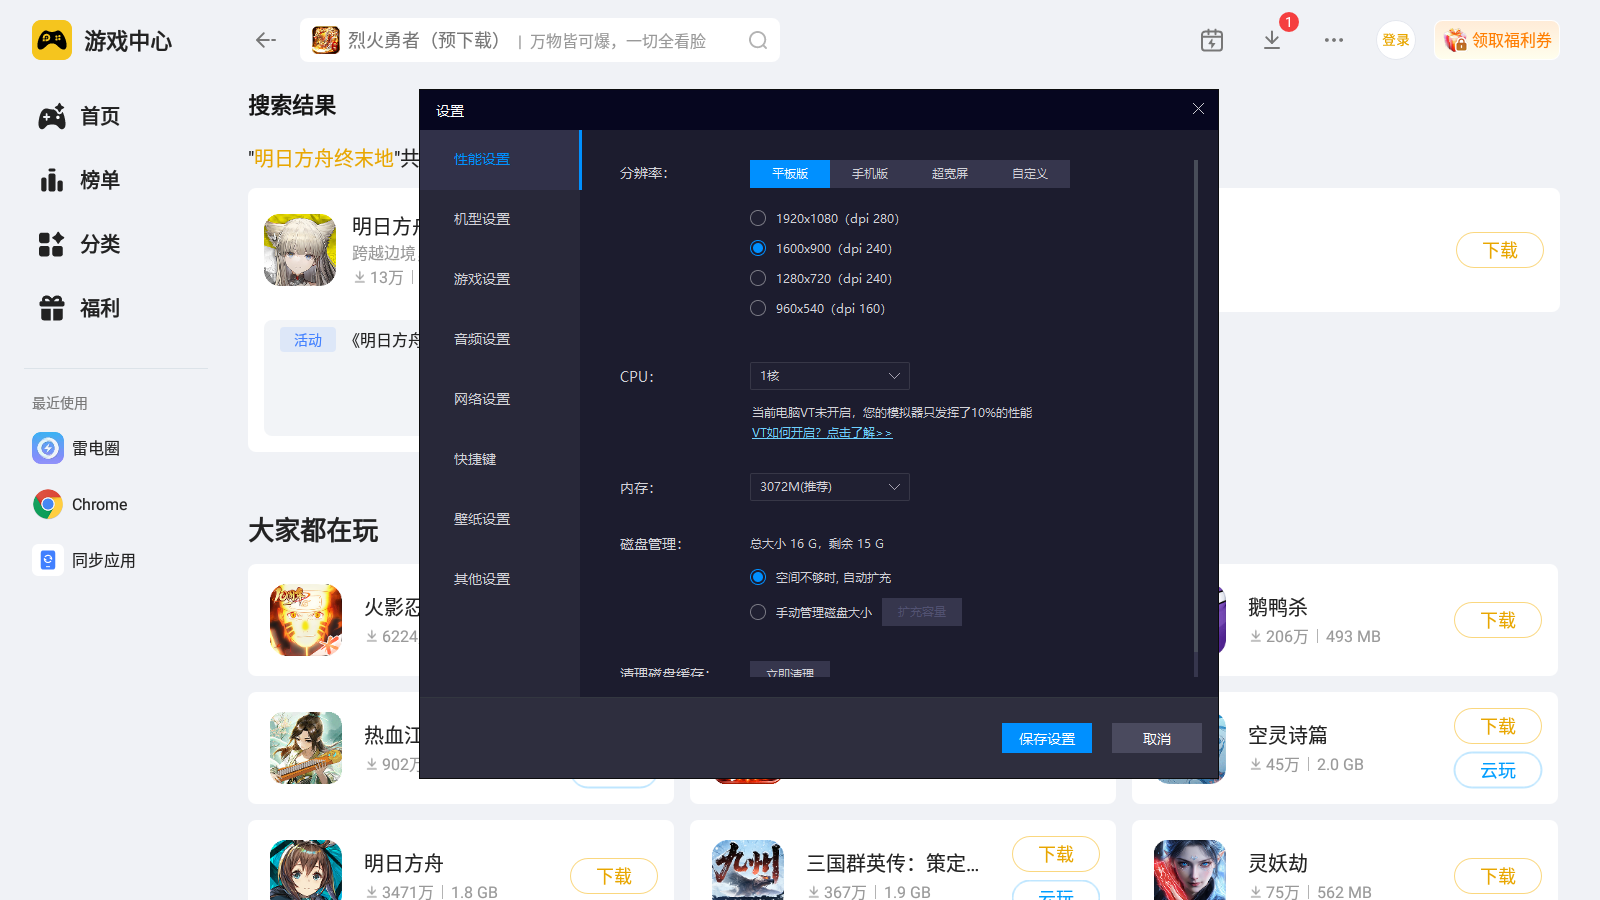The height and width of the screenshot is (900, 1600).
Task: Click the 鹅鸭杀 game title
Action: (x=1278, y=607)
